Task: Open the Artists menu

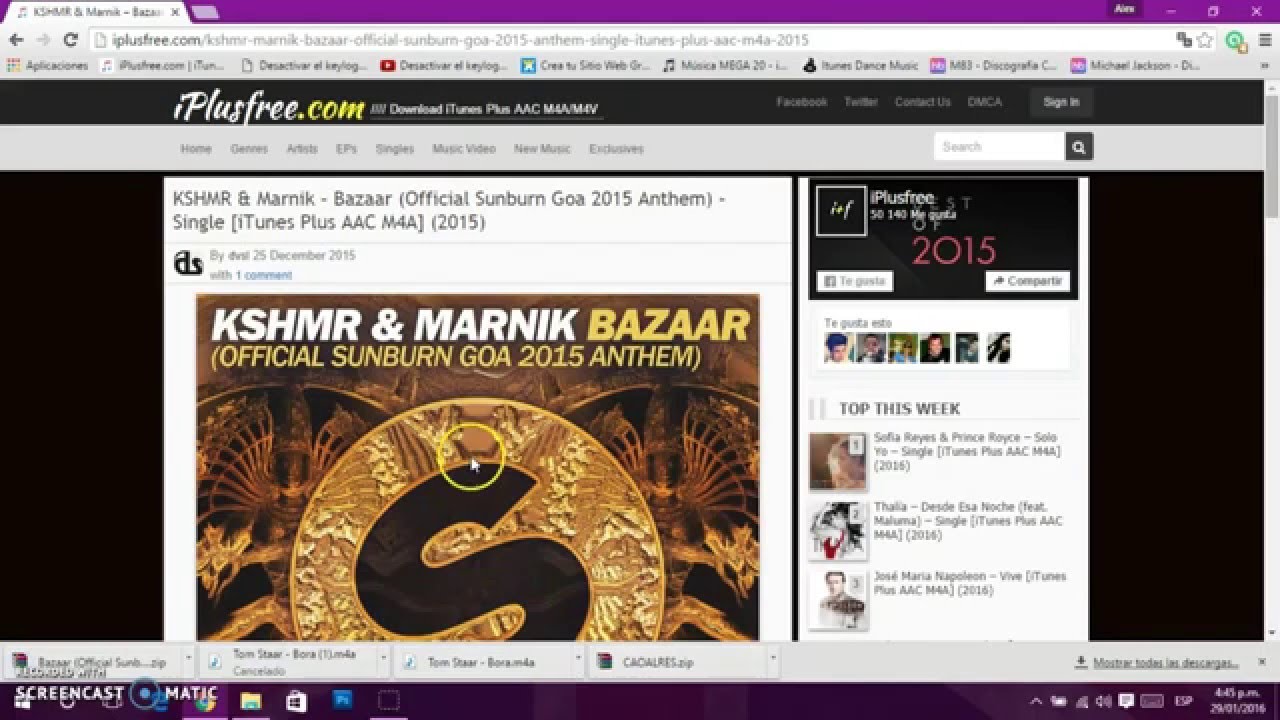Action: pyautogui.click(x=302, y=148)
